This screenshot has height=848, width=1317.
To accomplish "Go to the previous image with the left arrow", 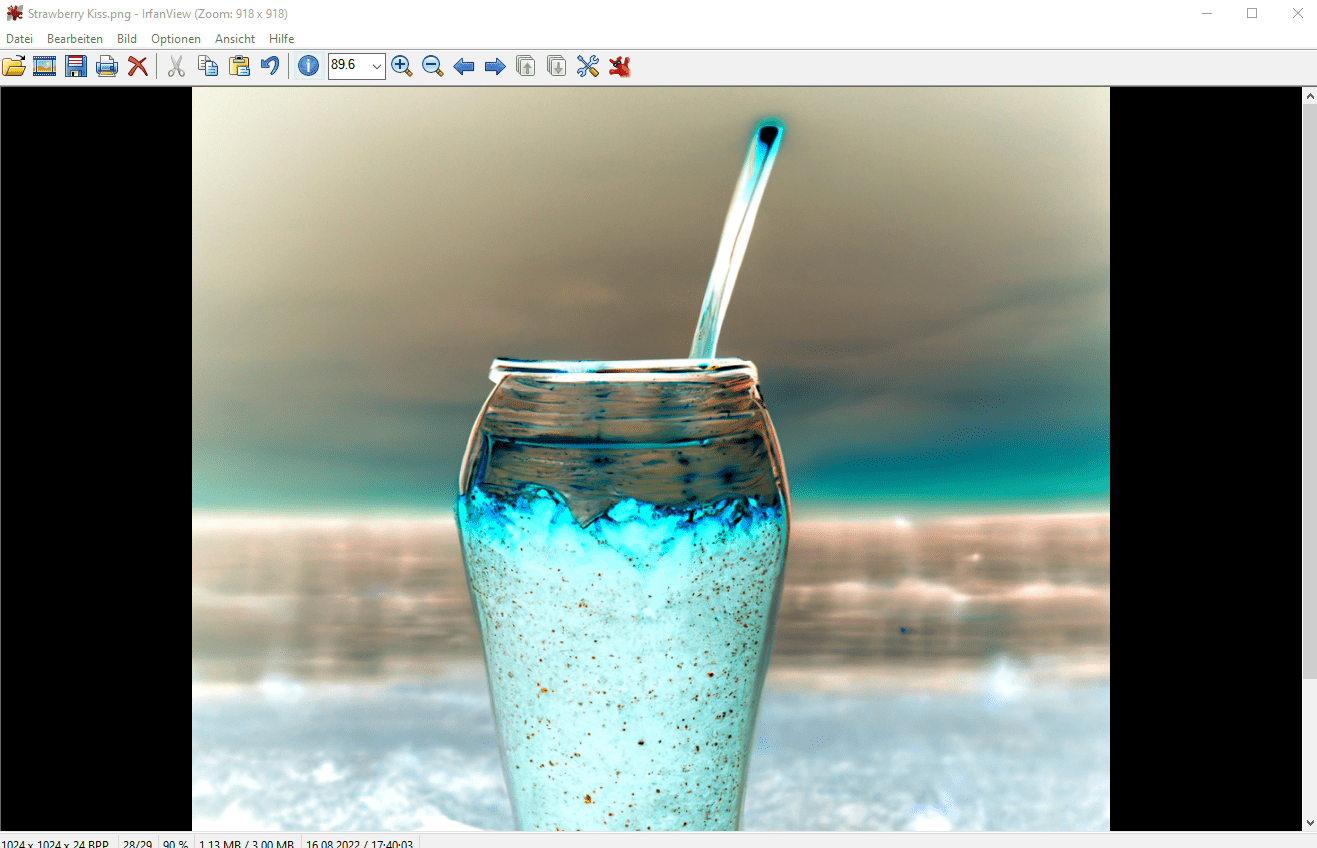I will [464, 67].
